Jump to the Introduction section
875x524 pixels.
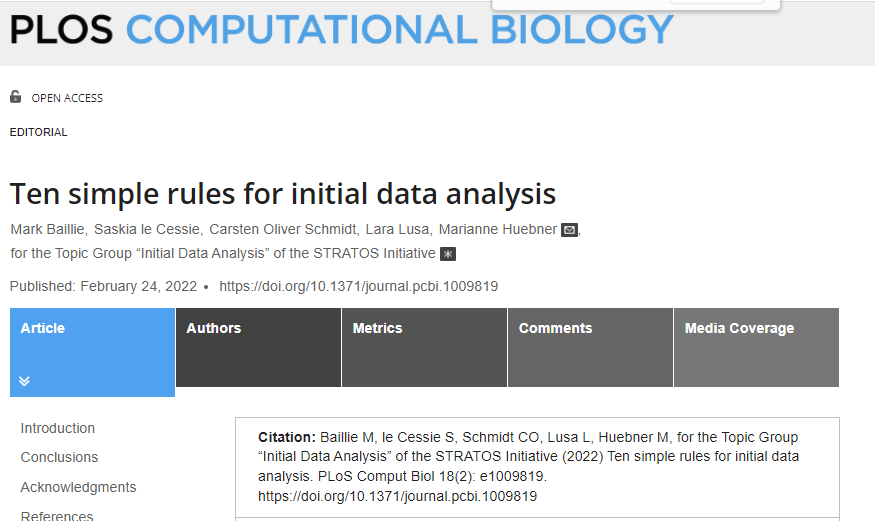click(58, 428)
